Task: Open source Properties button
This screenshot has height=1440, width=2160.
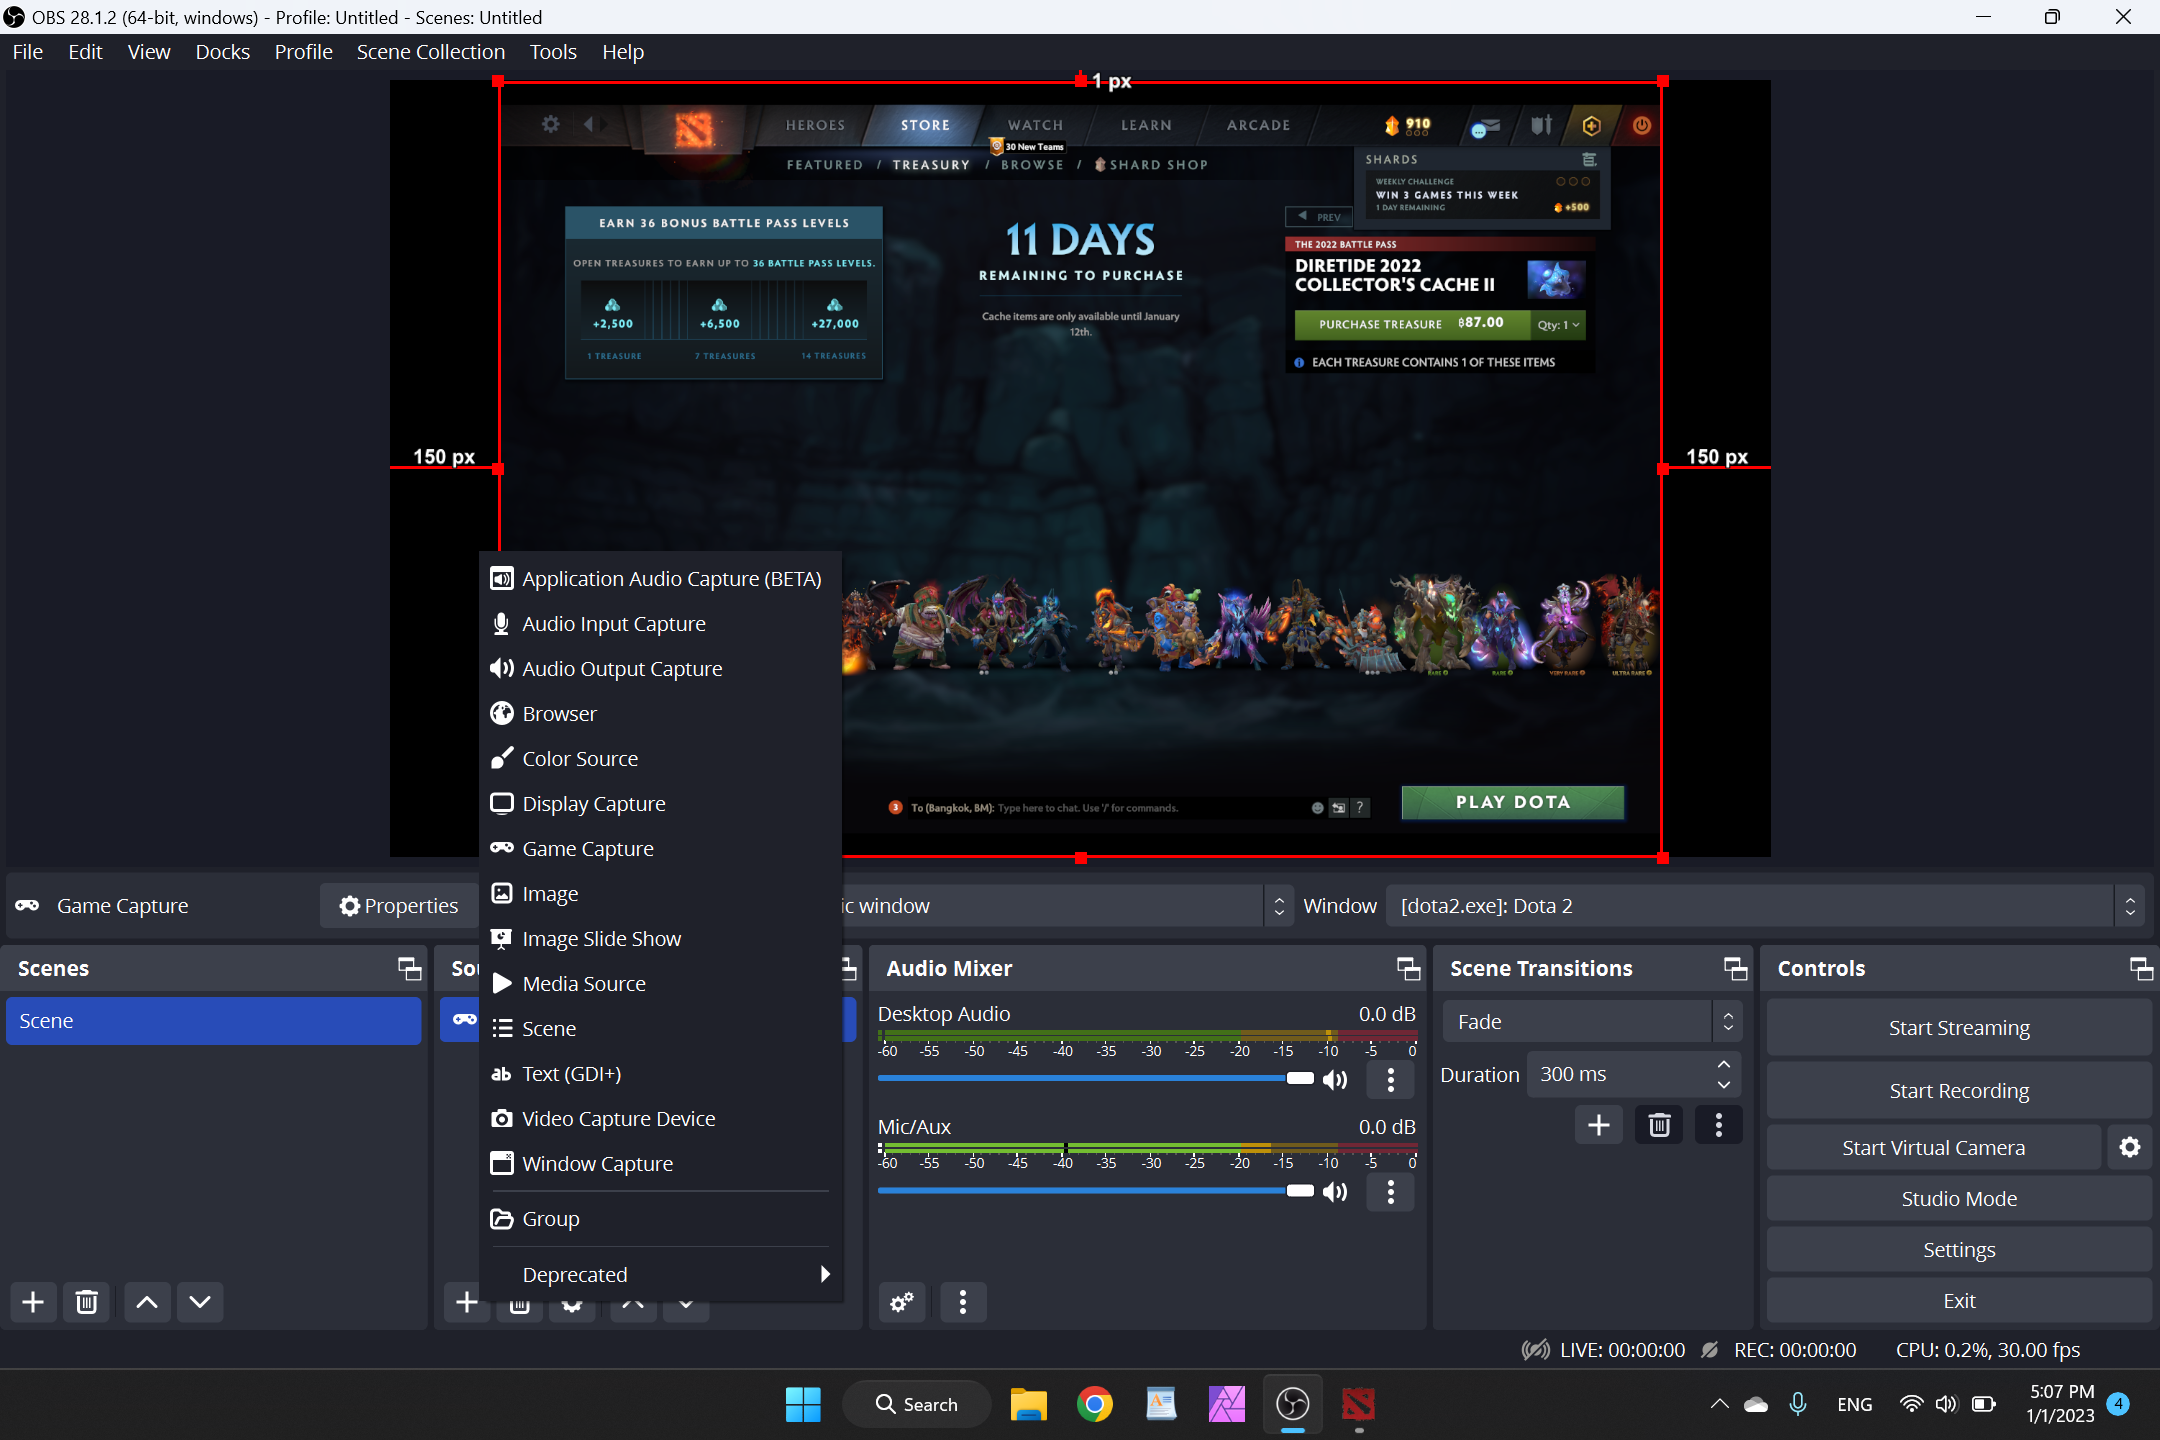Action: (x=399, y=906)
